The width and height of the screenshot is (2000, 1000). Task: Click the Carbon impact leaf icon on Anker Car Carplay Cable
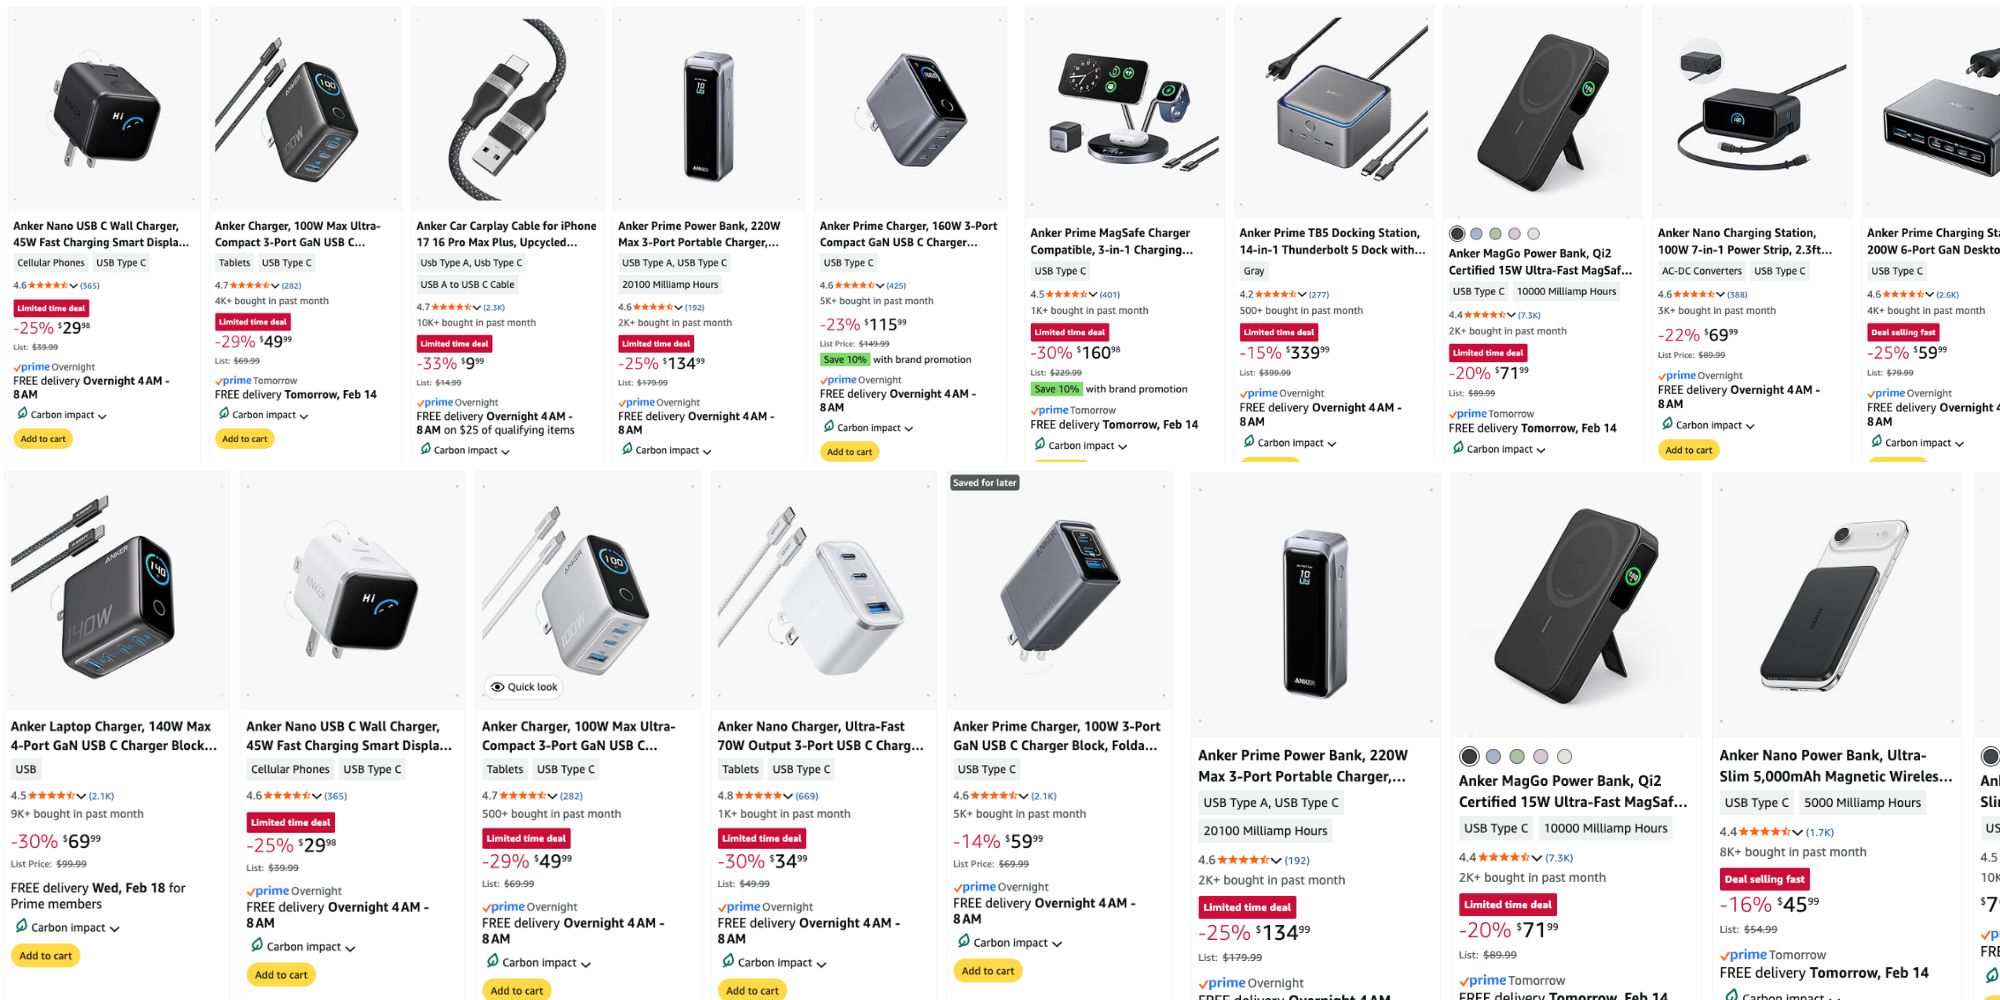426,450
